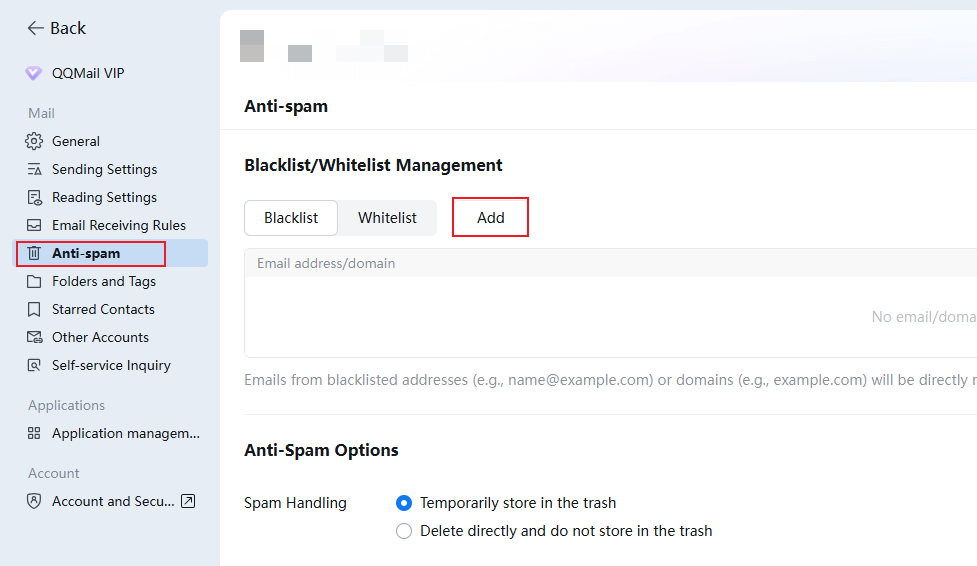Click the Reading Settings icon

click(x=34, y=197)
